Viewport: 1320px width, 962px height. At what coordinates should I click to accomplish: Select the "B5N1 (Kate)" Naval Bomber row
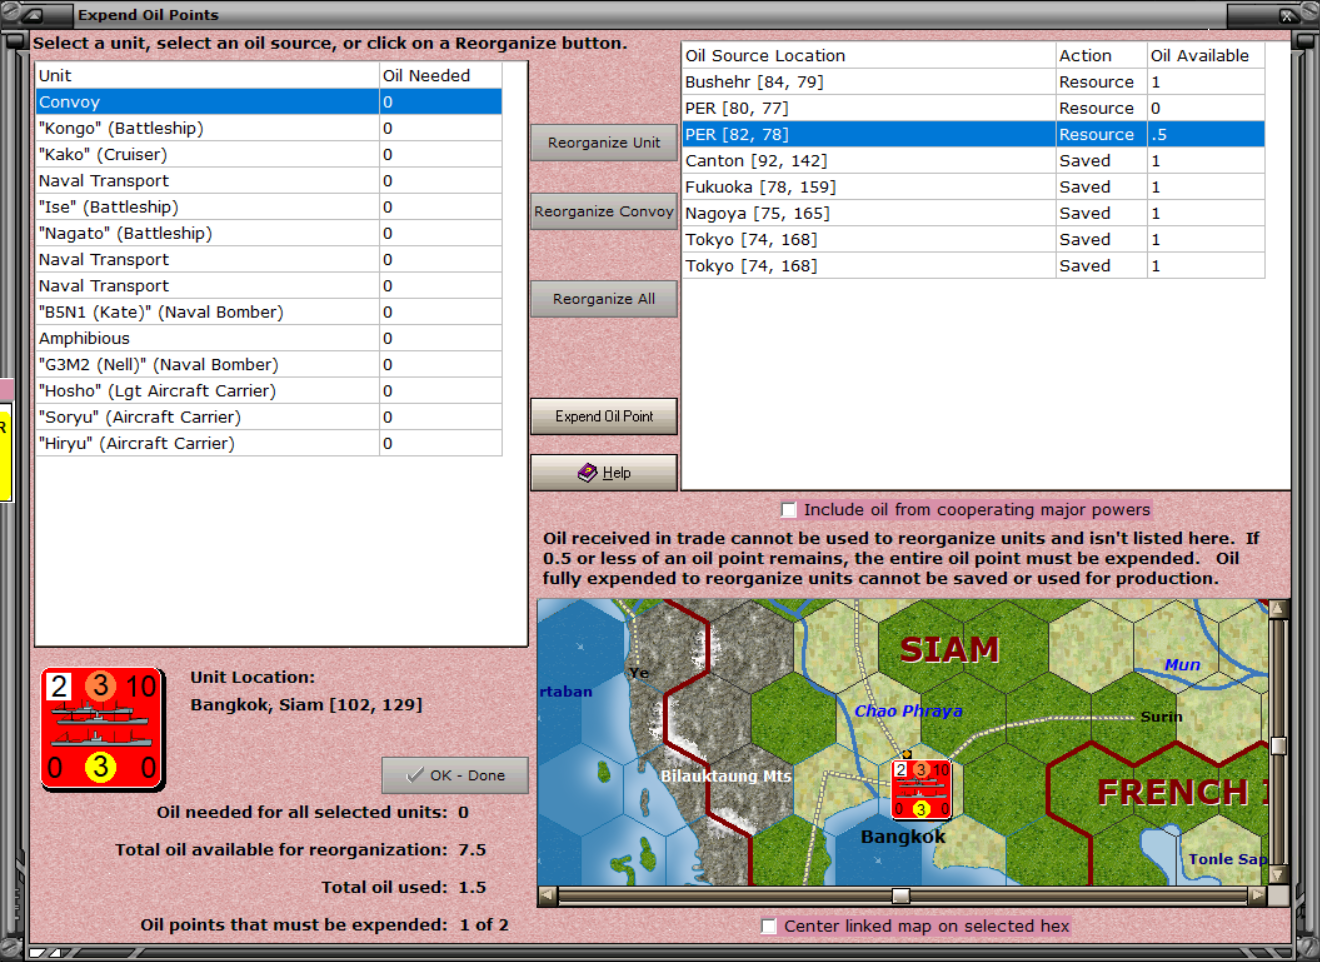[268, 312]
